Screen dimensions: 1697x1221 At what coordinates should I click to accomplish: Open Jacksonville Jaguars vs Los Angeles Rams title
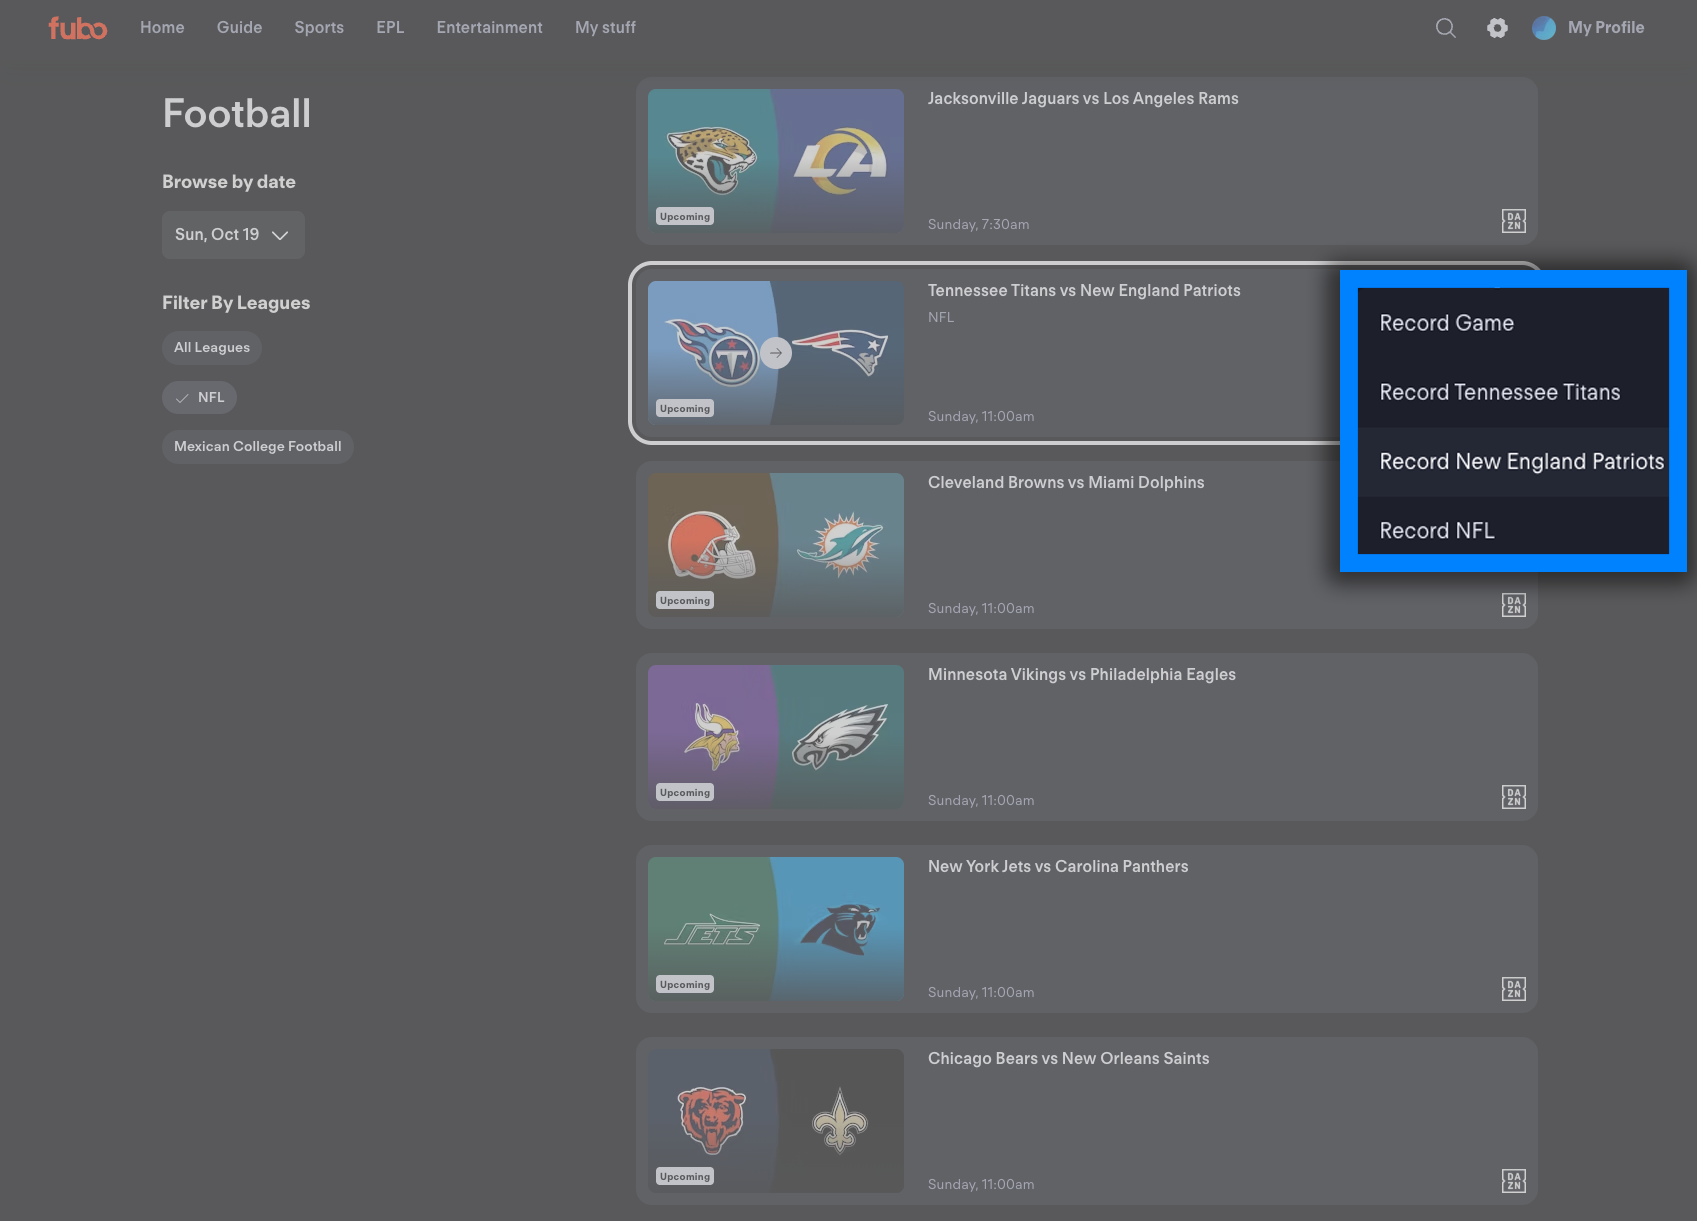[x=1083, y=98]
